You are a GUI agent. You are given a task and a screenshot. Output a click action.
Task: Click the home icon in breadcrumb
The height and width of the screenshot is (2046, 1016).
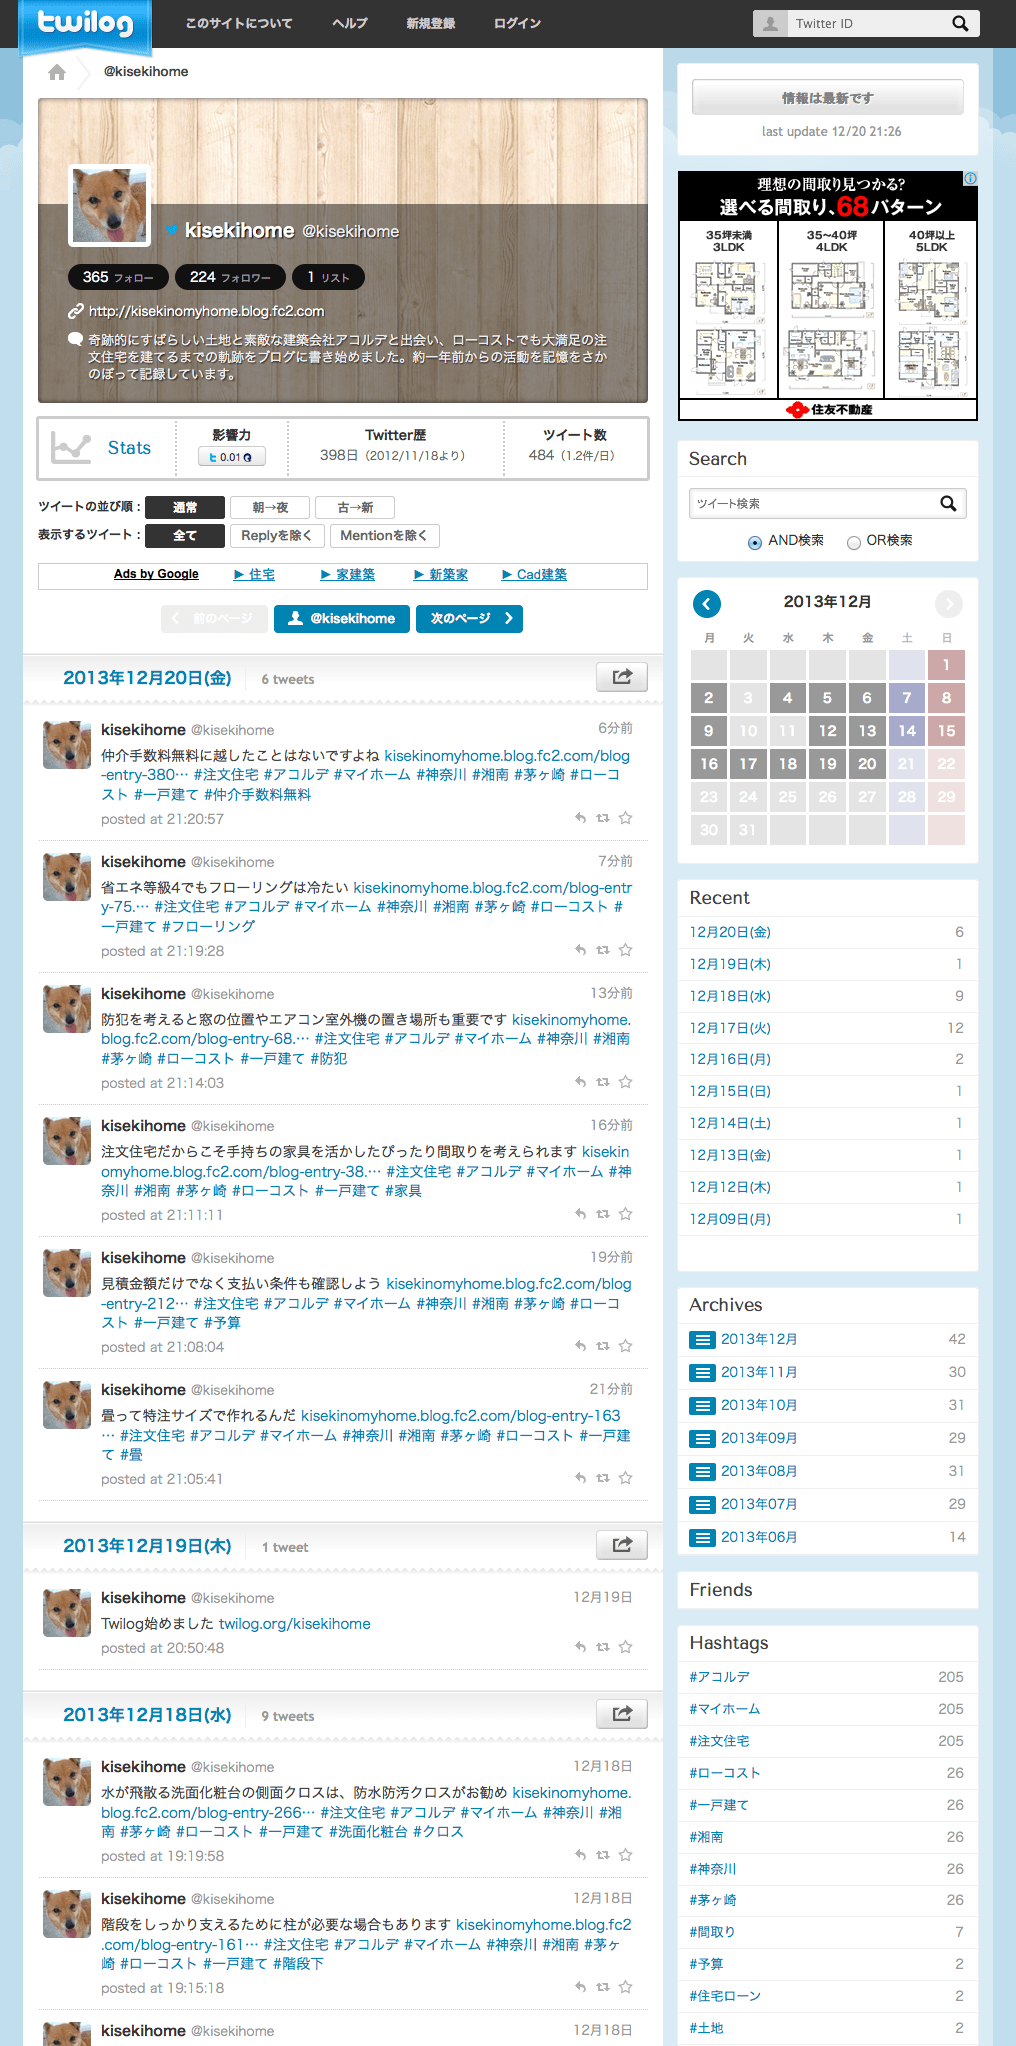(x=57, y=72)
